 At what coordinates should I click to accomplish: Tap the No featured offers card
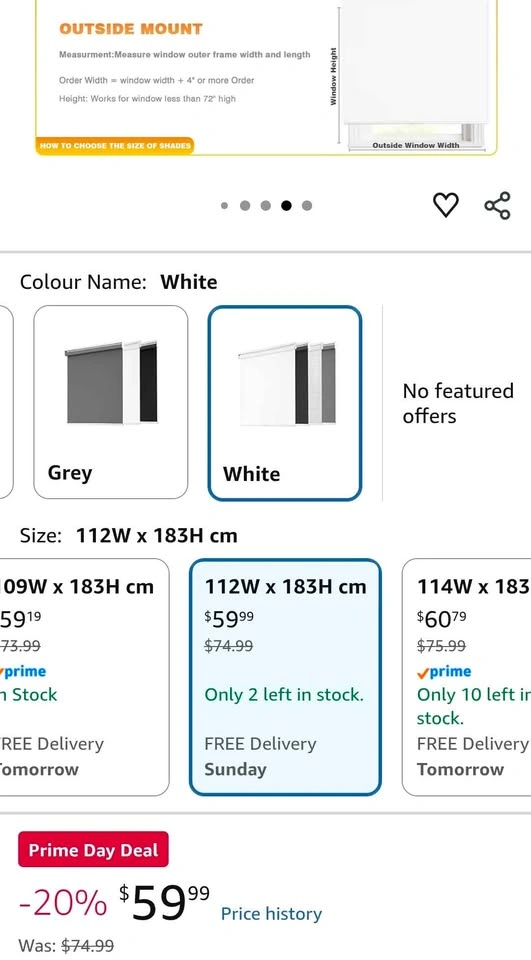coord(458,403)
